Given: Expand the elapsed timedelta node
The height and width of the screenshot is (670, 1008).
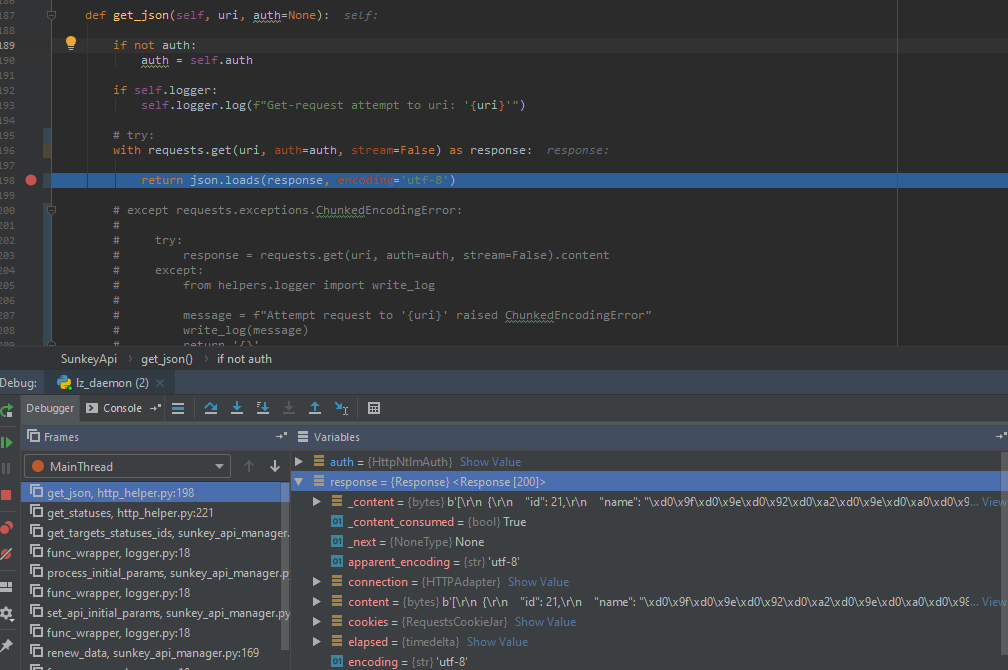Looking at the screenshot, I should click(317, 642).
